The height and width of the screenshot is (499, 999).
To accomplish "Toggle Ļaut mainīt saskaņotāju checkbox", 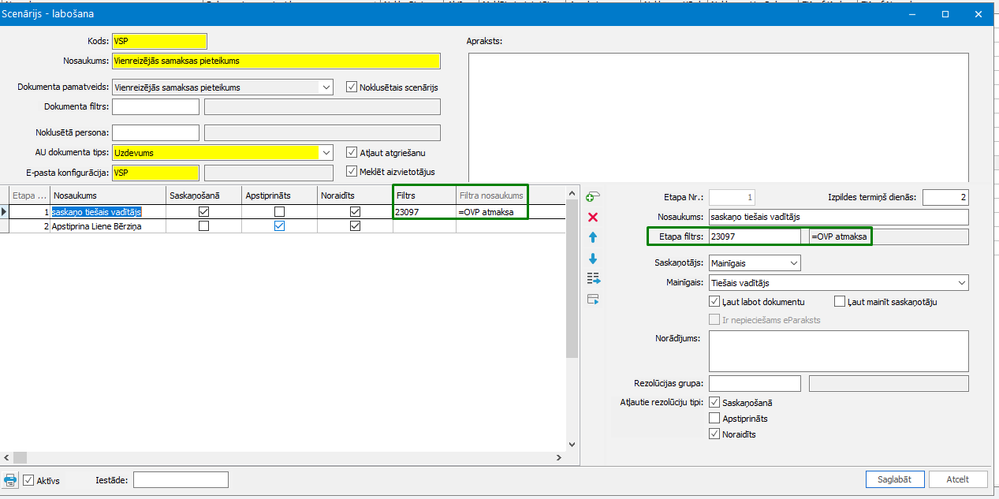I will pyautogui.click(x=839, y=301).
